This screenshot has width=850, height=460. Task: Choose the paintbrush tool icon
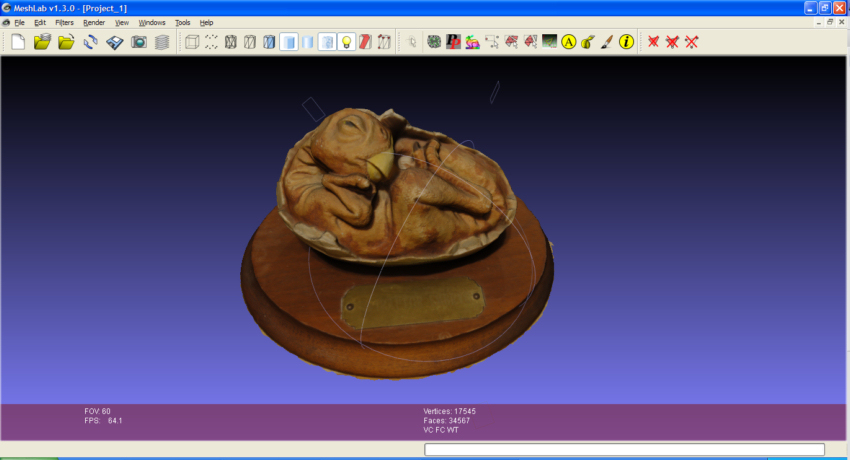click(x=606, y=42)
